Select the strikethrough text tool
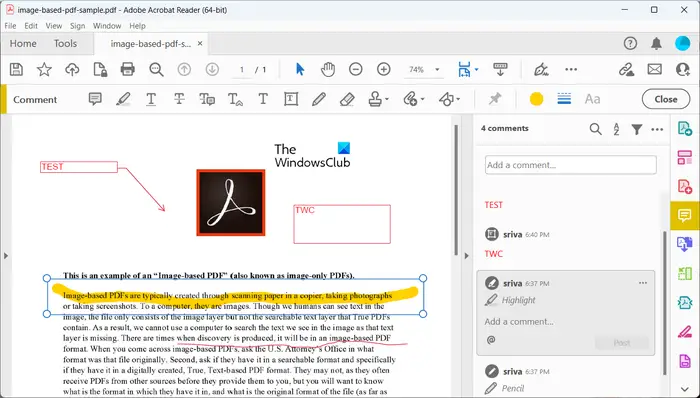 point(179,99)
